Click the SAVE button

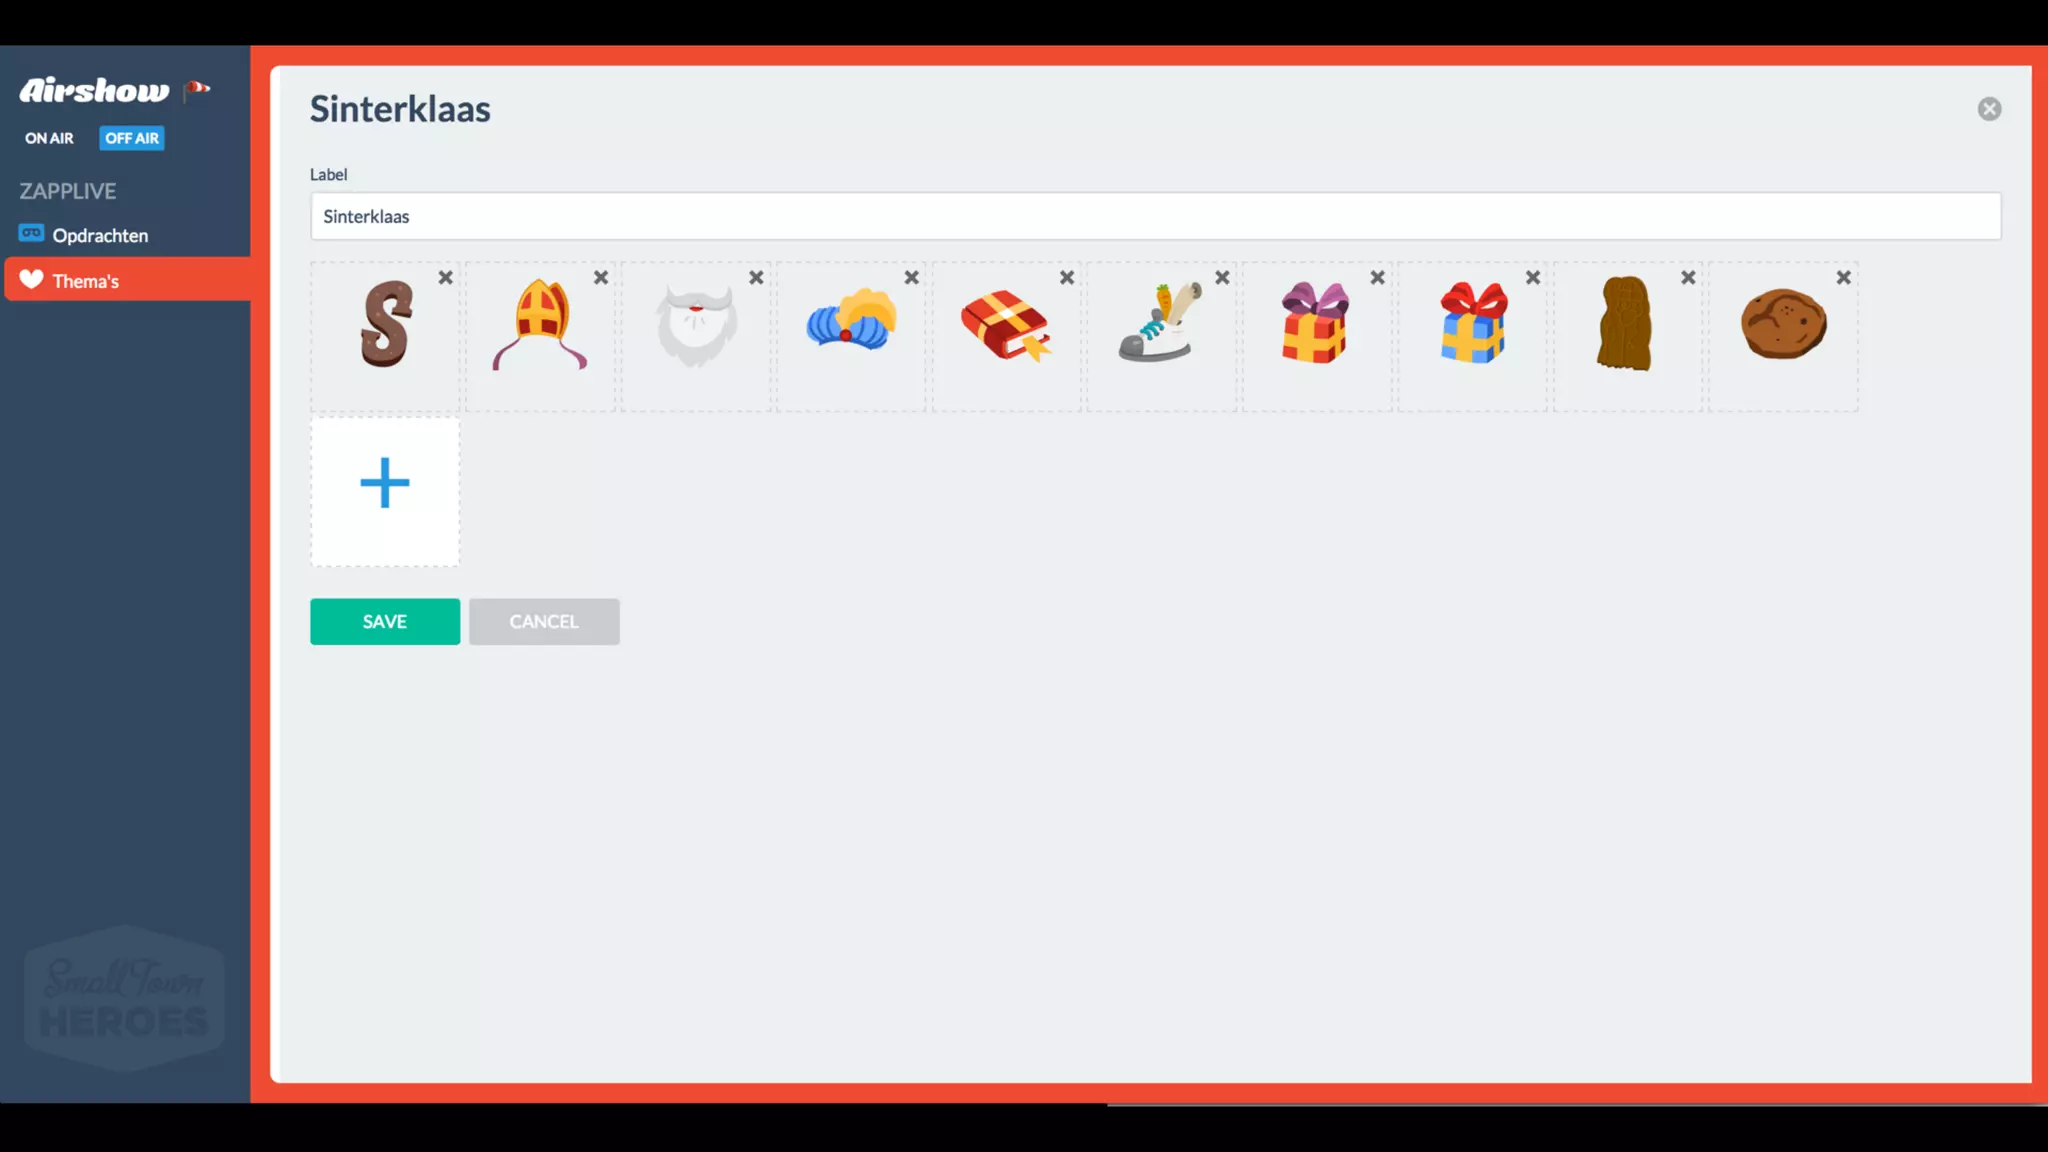pos(385,622)
